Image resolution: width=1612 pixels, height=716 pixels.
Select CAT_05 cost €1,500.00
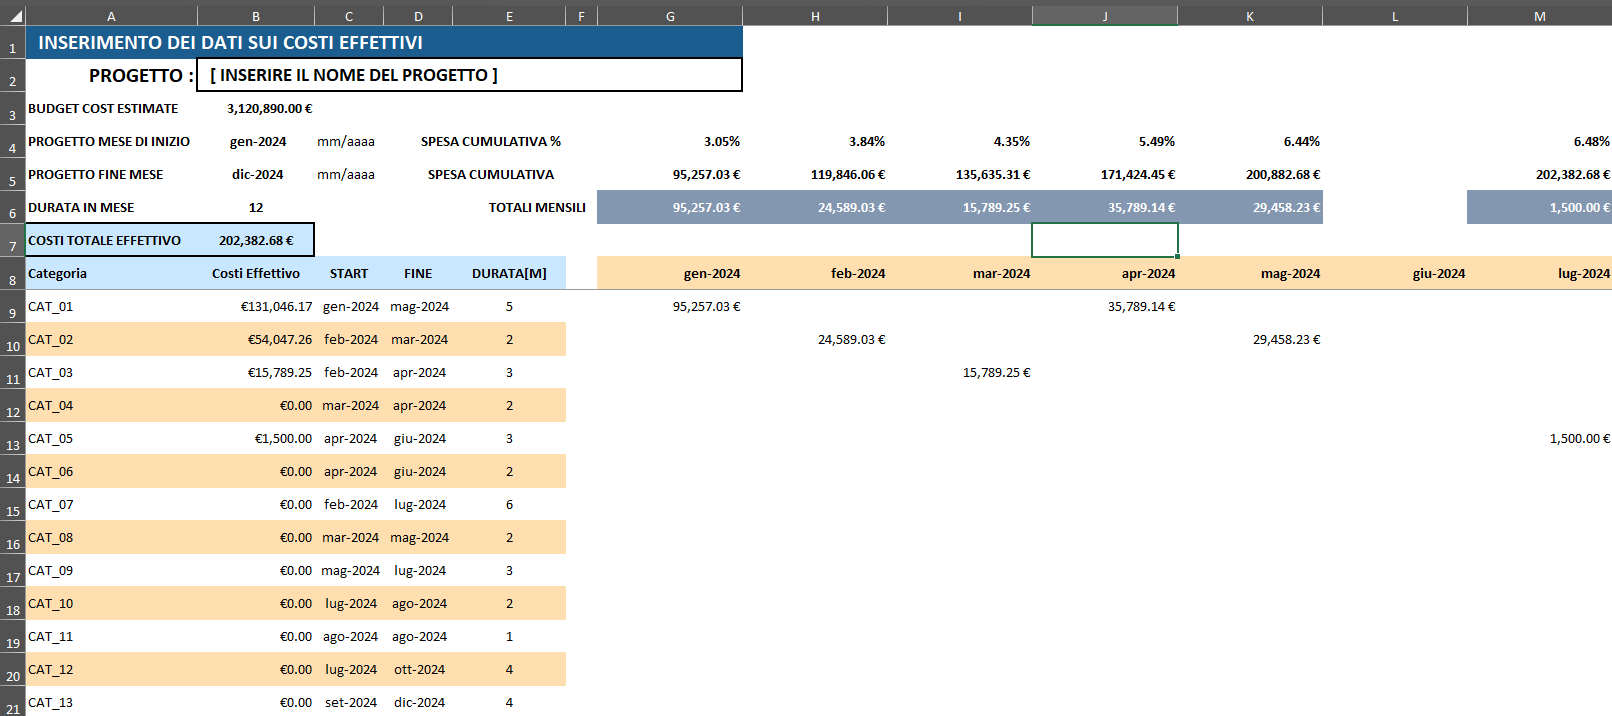[x=283, y=439]
